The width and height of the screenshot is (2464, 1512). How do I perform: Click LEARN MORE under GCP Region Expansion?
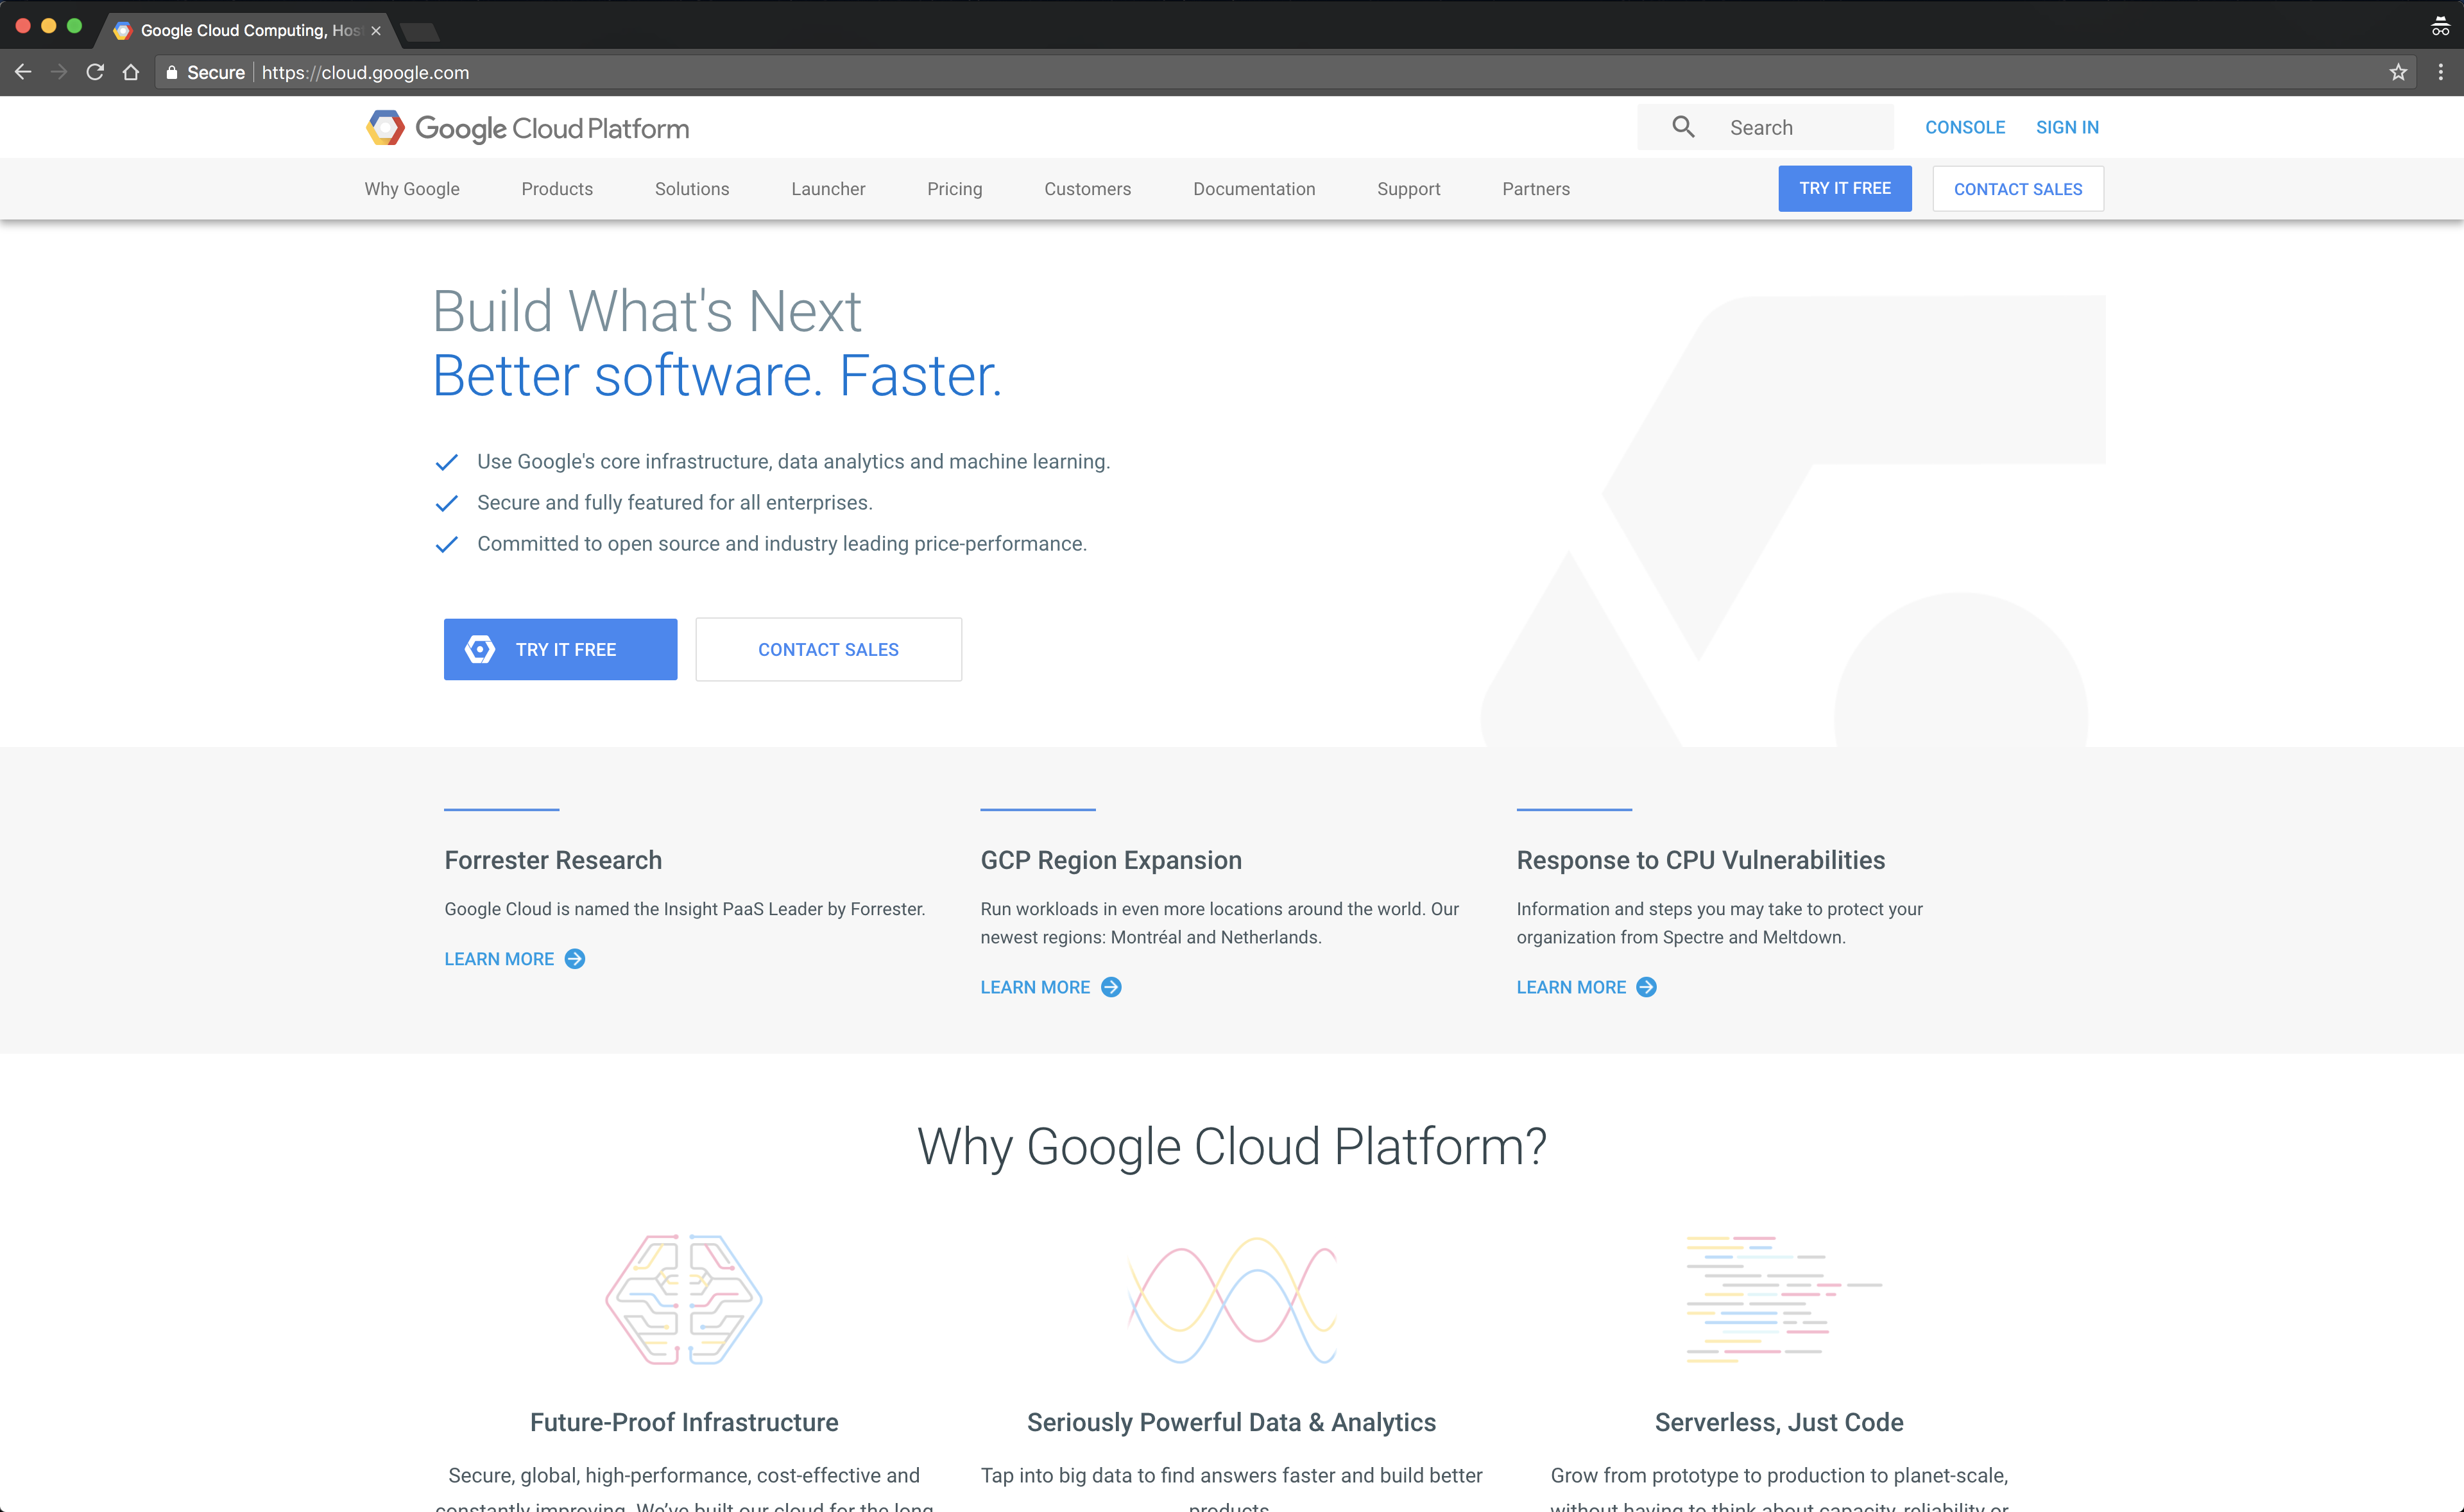[1035, 987]
